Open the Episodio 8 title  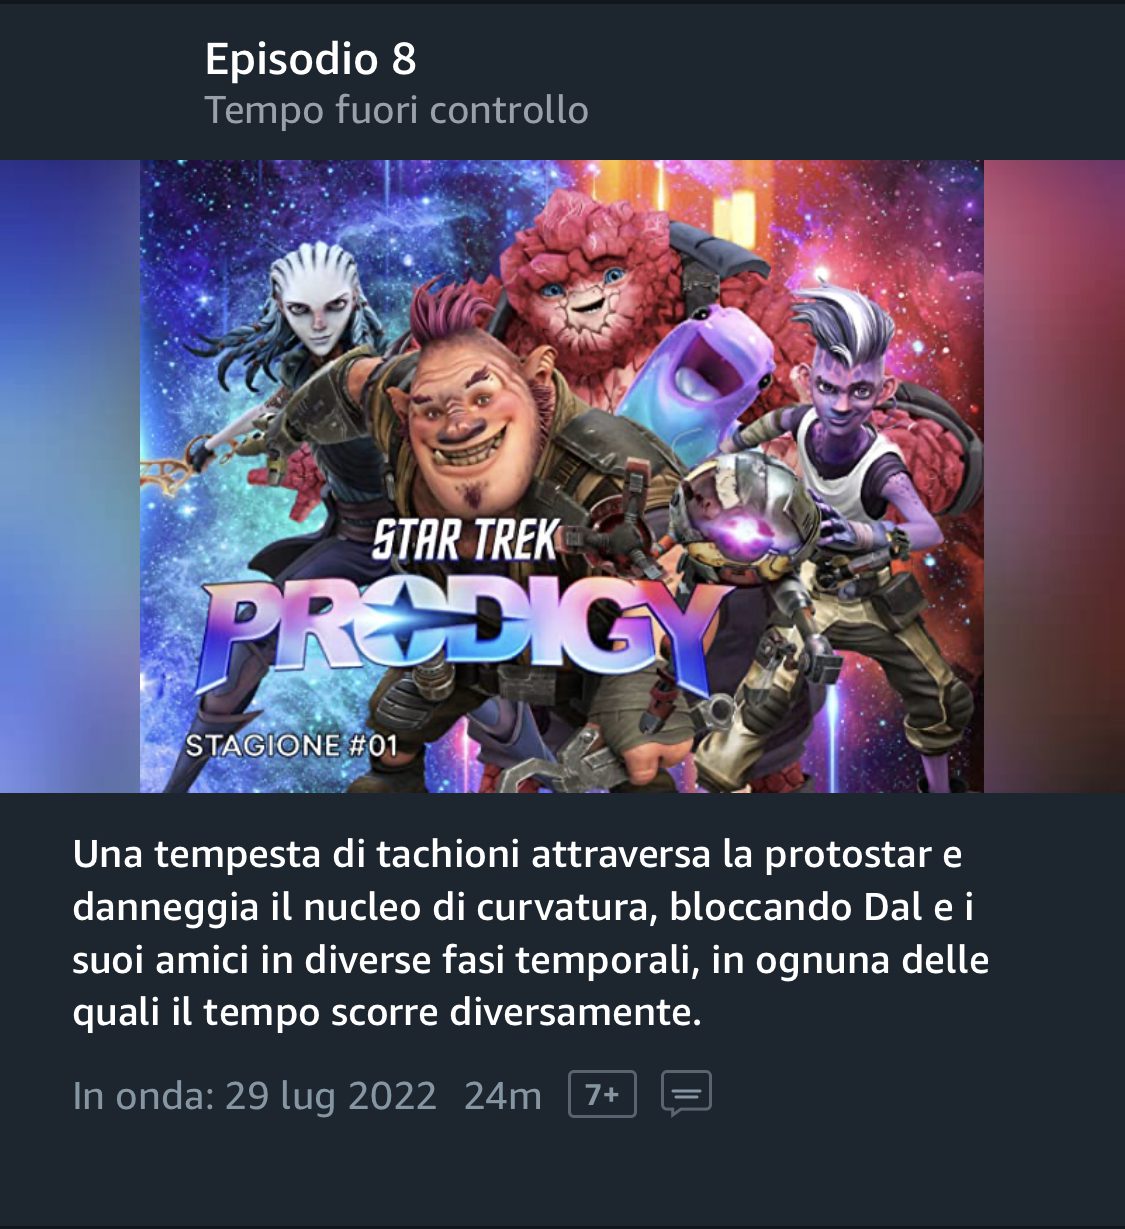click(x=310, y=59)
